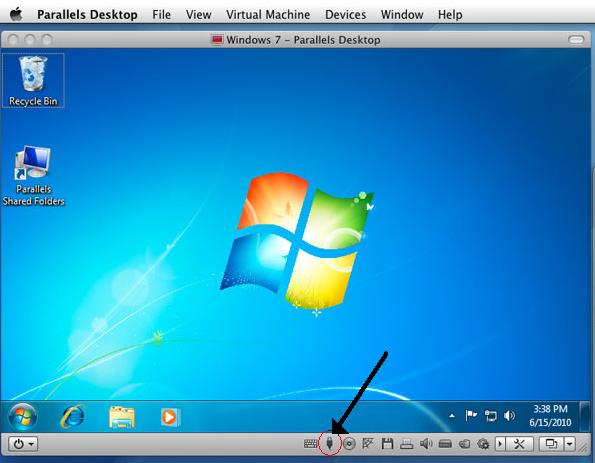This screenshot has height=463, width=595.
Task: Click the USB device icon in status bar
Action: coord(330,443)
